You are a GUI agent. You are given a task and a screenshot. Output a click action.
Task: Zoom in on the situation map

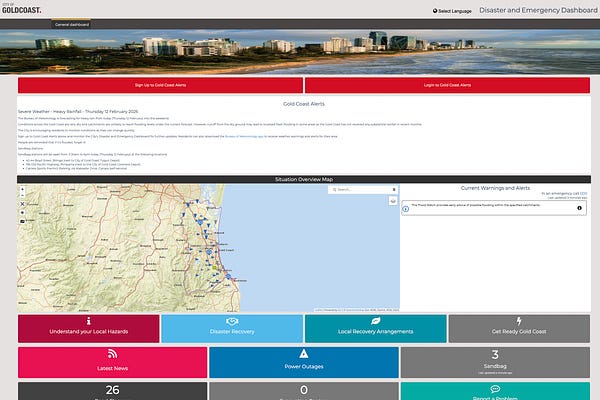click(22, 189)
